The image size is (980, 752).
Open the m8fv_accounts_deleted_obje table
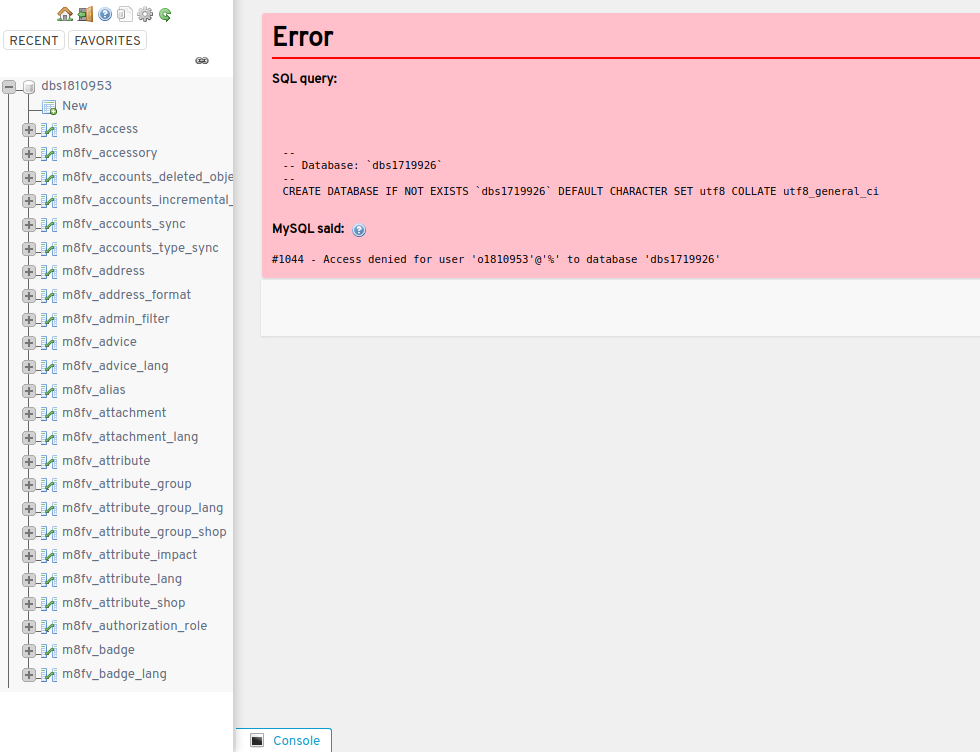(x=148, y=176)
